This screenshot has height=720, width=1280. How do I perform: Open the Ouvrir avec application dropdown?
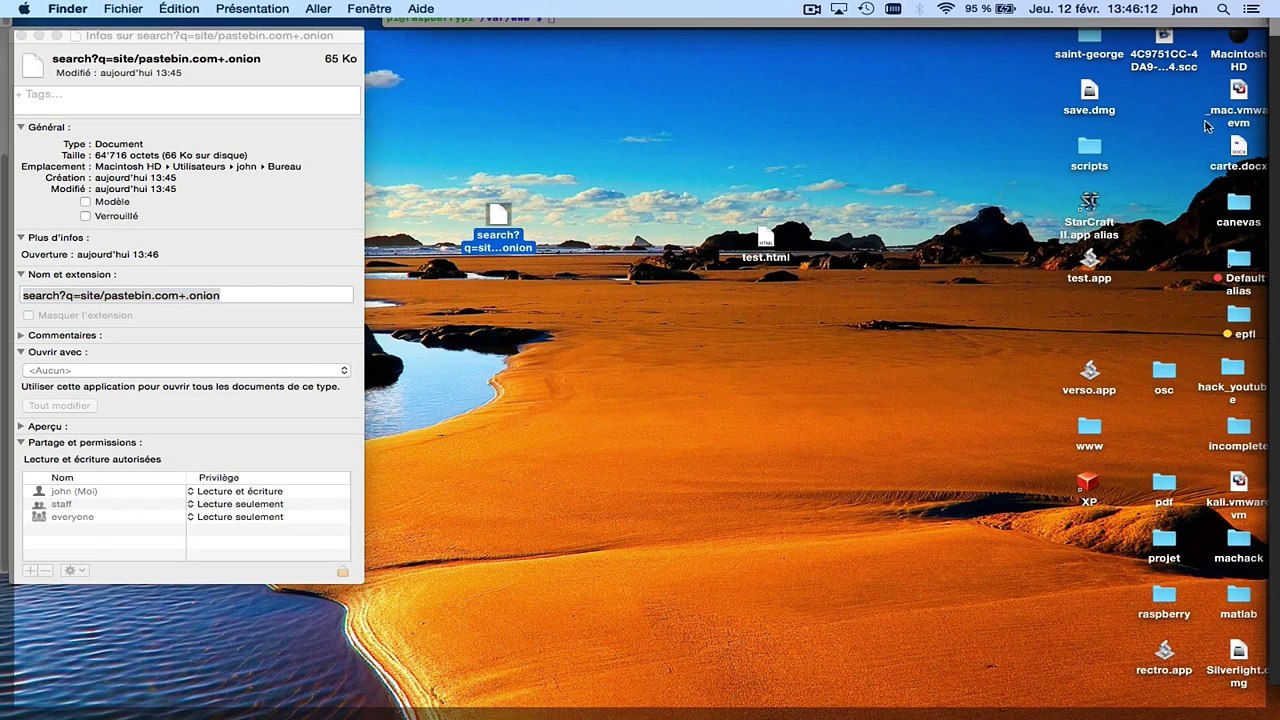(186, 370)
